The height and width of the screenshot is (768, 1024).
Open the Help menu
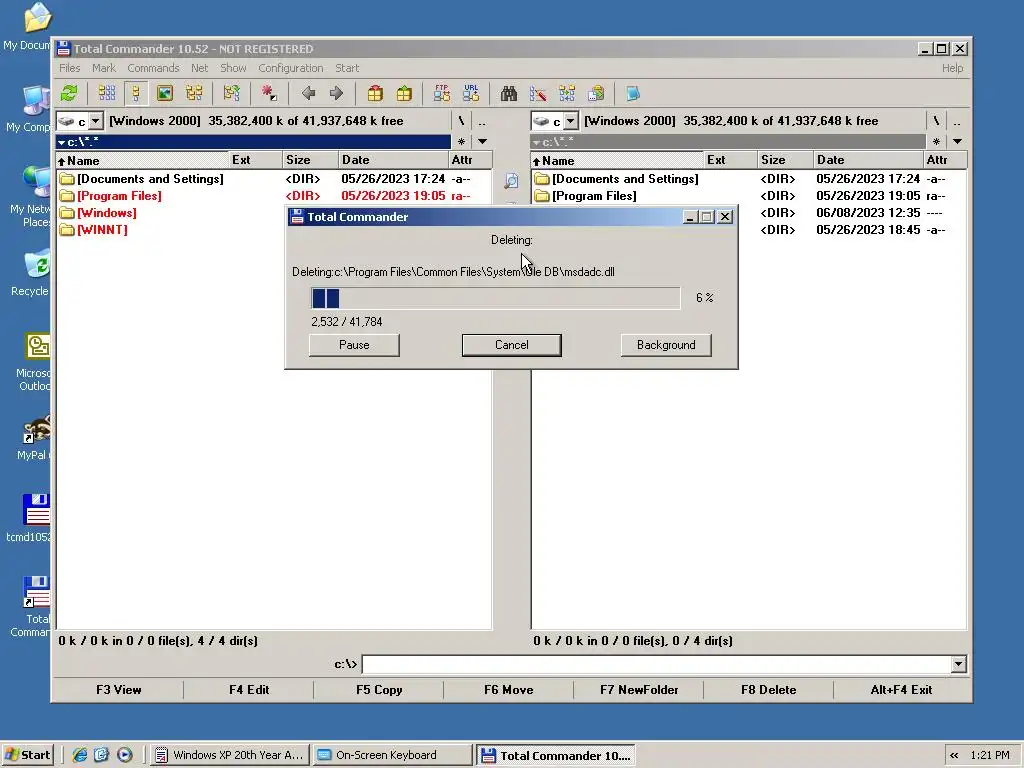click(952, 68)
